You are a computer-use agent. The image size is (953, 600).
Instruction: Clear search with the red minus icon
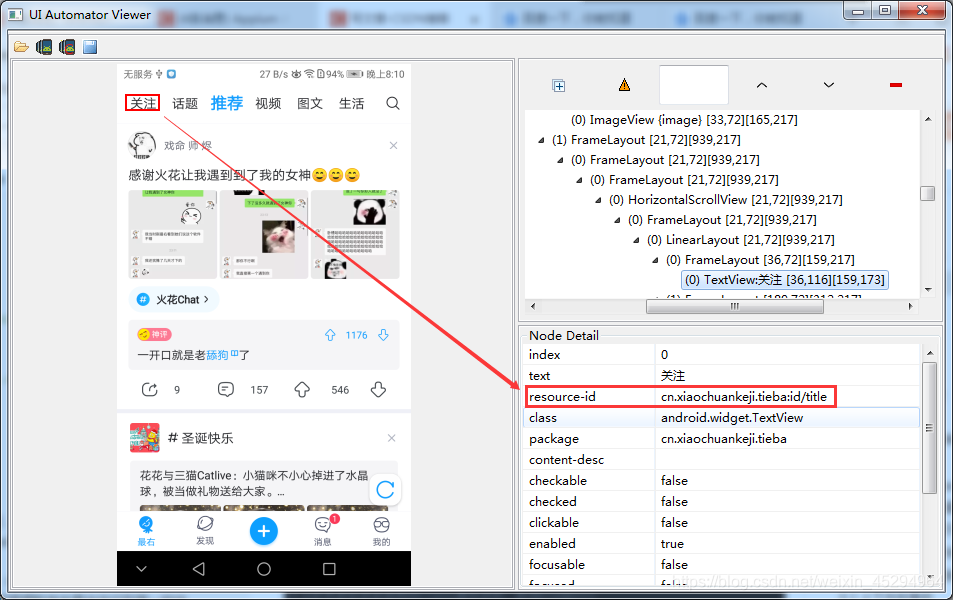pyautogui.click(x=895, y=85)
